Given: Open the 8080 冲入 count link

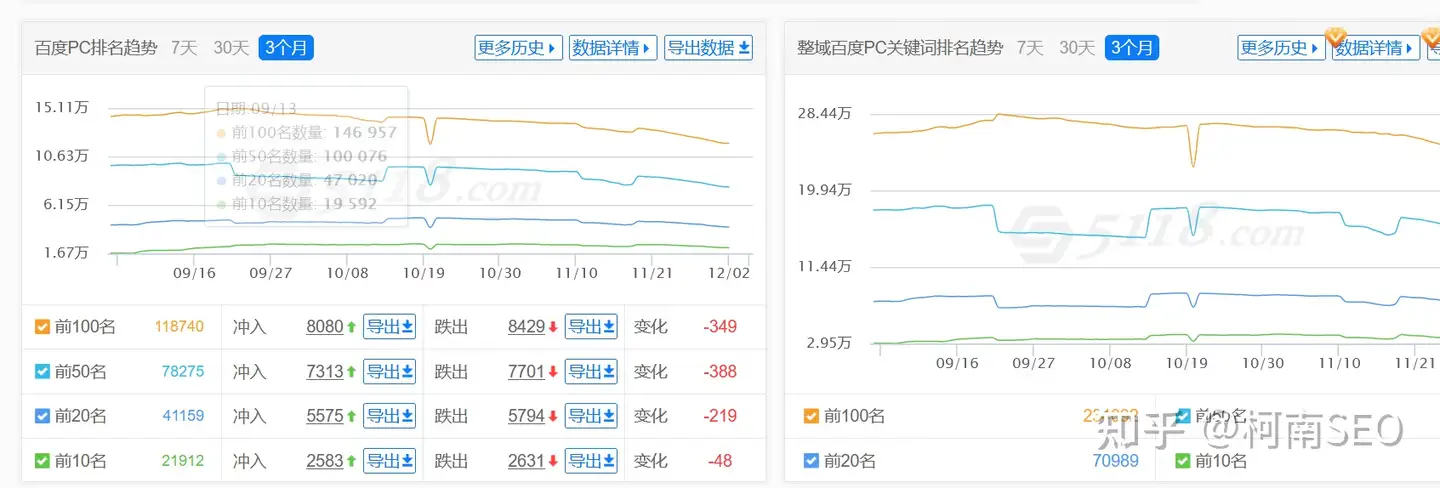Looking at the screenshot, I should pos(325,327).
